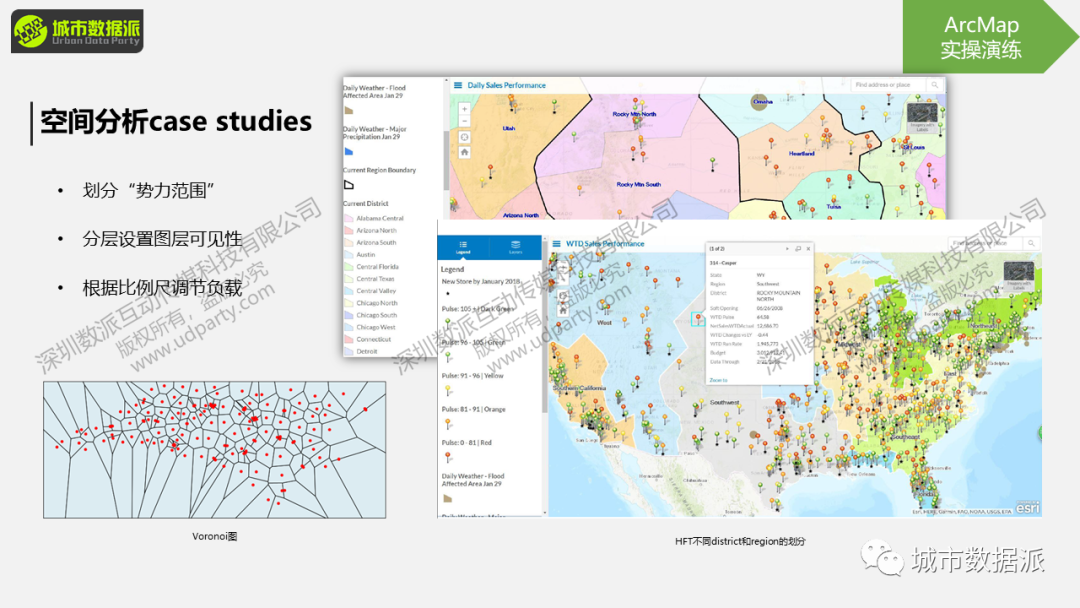Viewport: 1080px width, 608px height.
Task: Show next feature in the Casper popup
Action: [787, 249]
